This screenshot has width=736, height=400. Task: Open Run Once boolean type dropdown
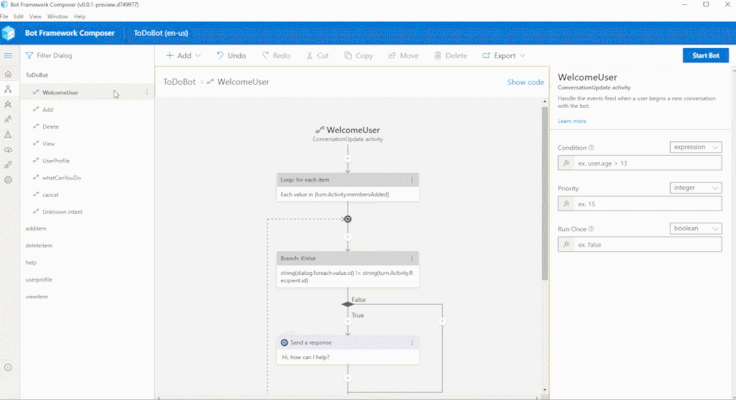[x=696, y=228]
